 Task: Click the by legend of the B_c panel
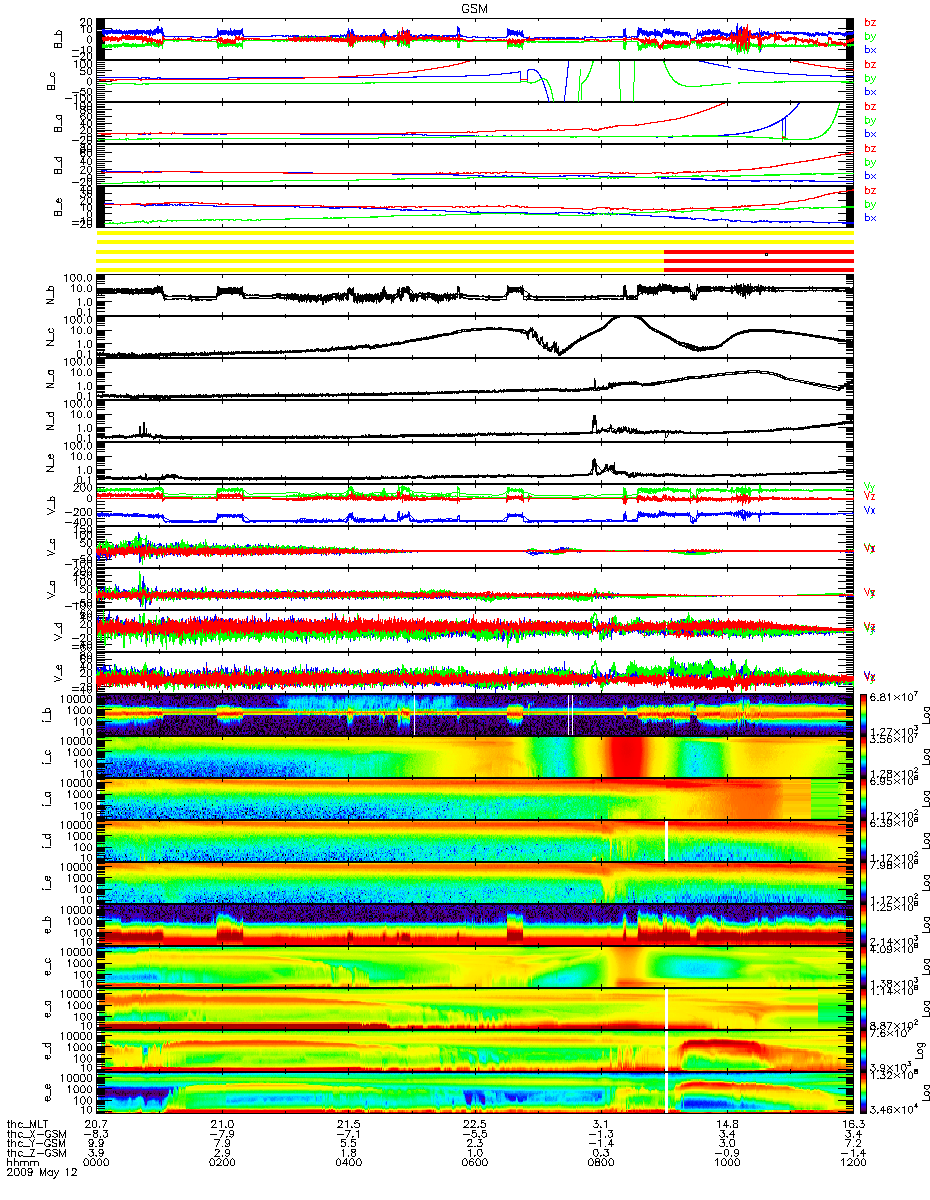[870, 77]
